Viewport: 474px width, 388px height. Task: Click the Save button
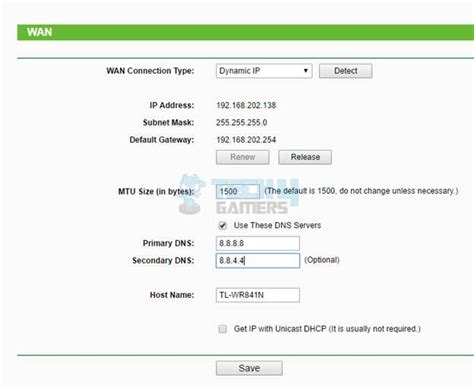click(249, 368)
